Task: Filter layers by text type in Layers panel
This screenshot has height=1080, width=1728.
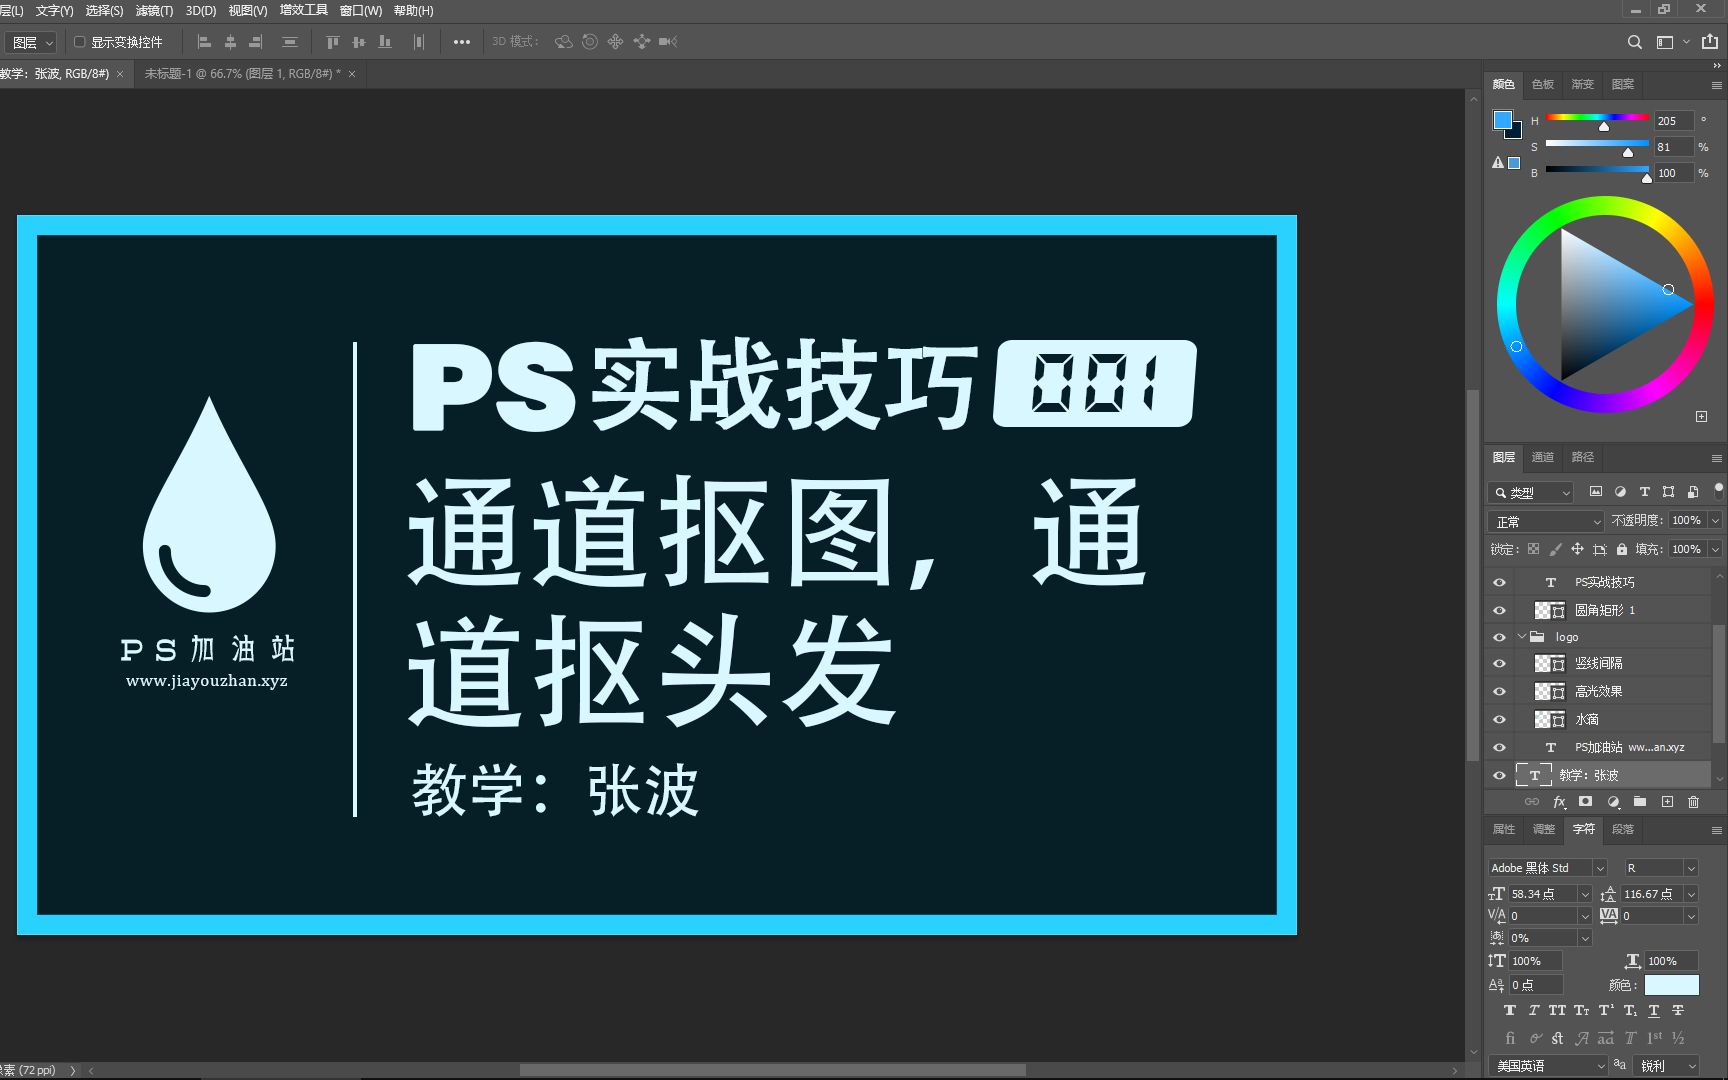Action: point(1645,491)
